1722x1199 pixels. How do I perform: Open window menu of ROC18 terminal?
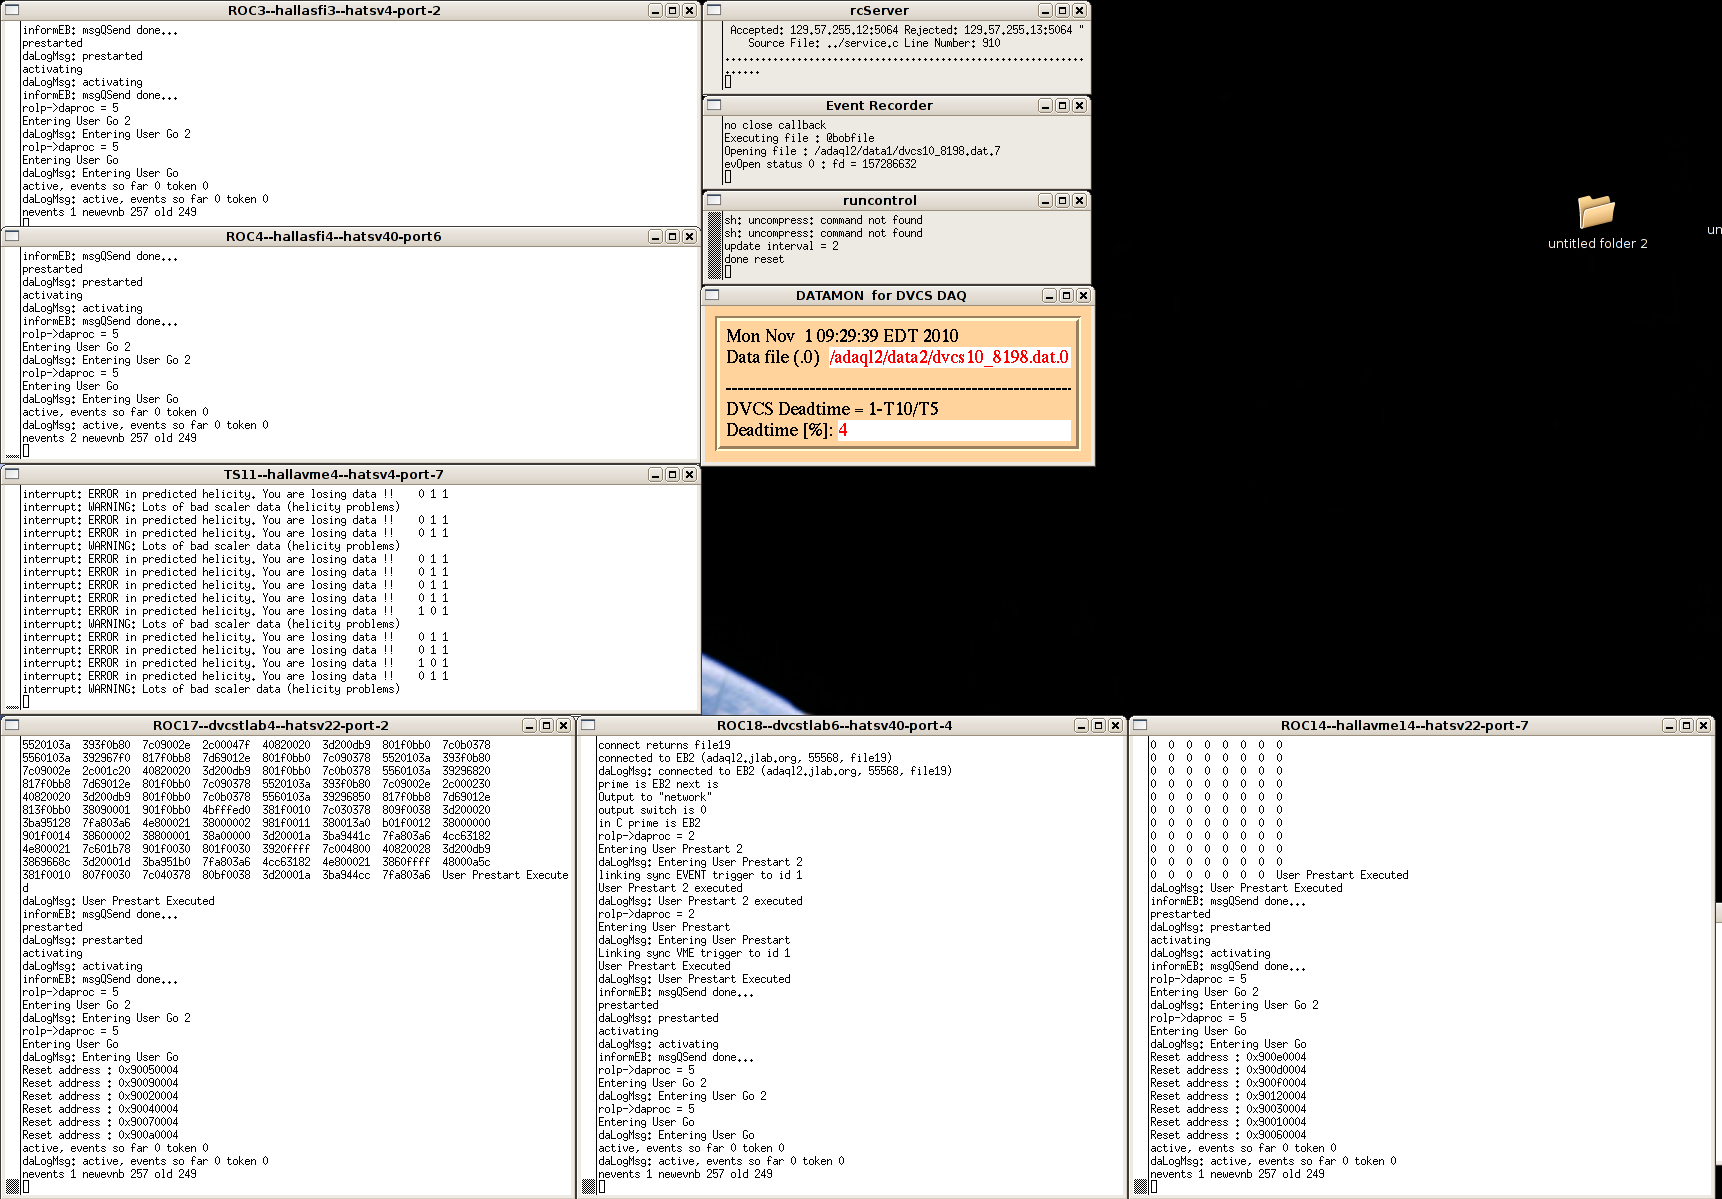click(588, 725)
